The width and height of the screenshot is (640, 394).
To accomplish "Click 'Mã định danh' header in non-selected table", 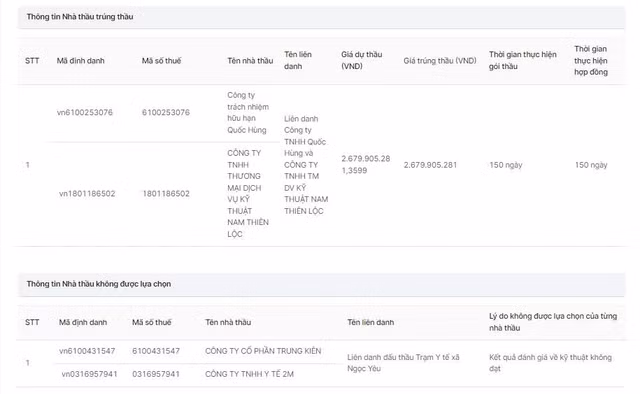I will click(83, 322).
